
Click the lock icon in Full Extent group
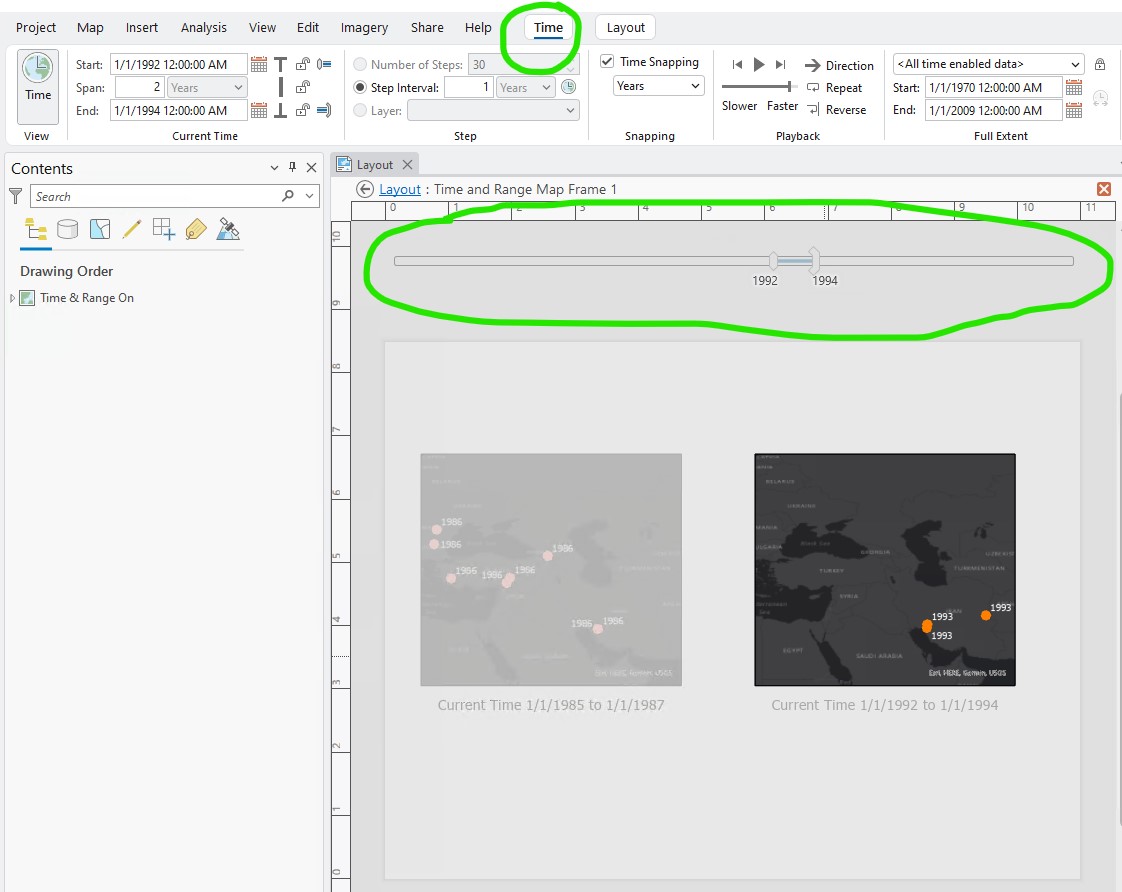tap(1100, 63)
